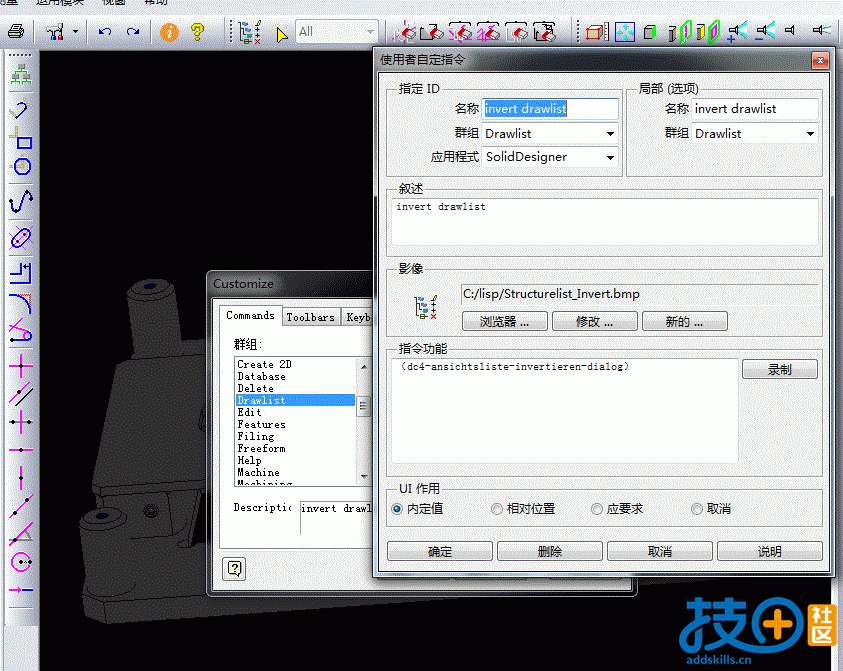This screenshot has width=843, height=671.
Task: Click the 确定 OK button
Action: [440, 551]
